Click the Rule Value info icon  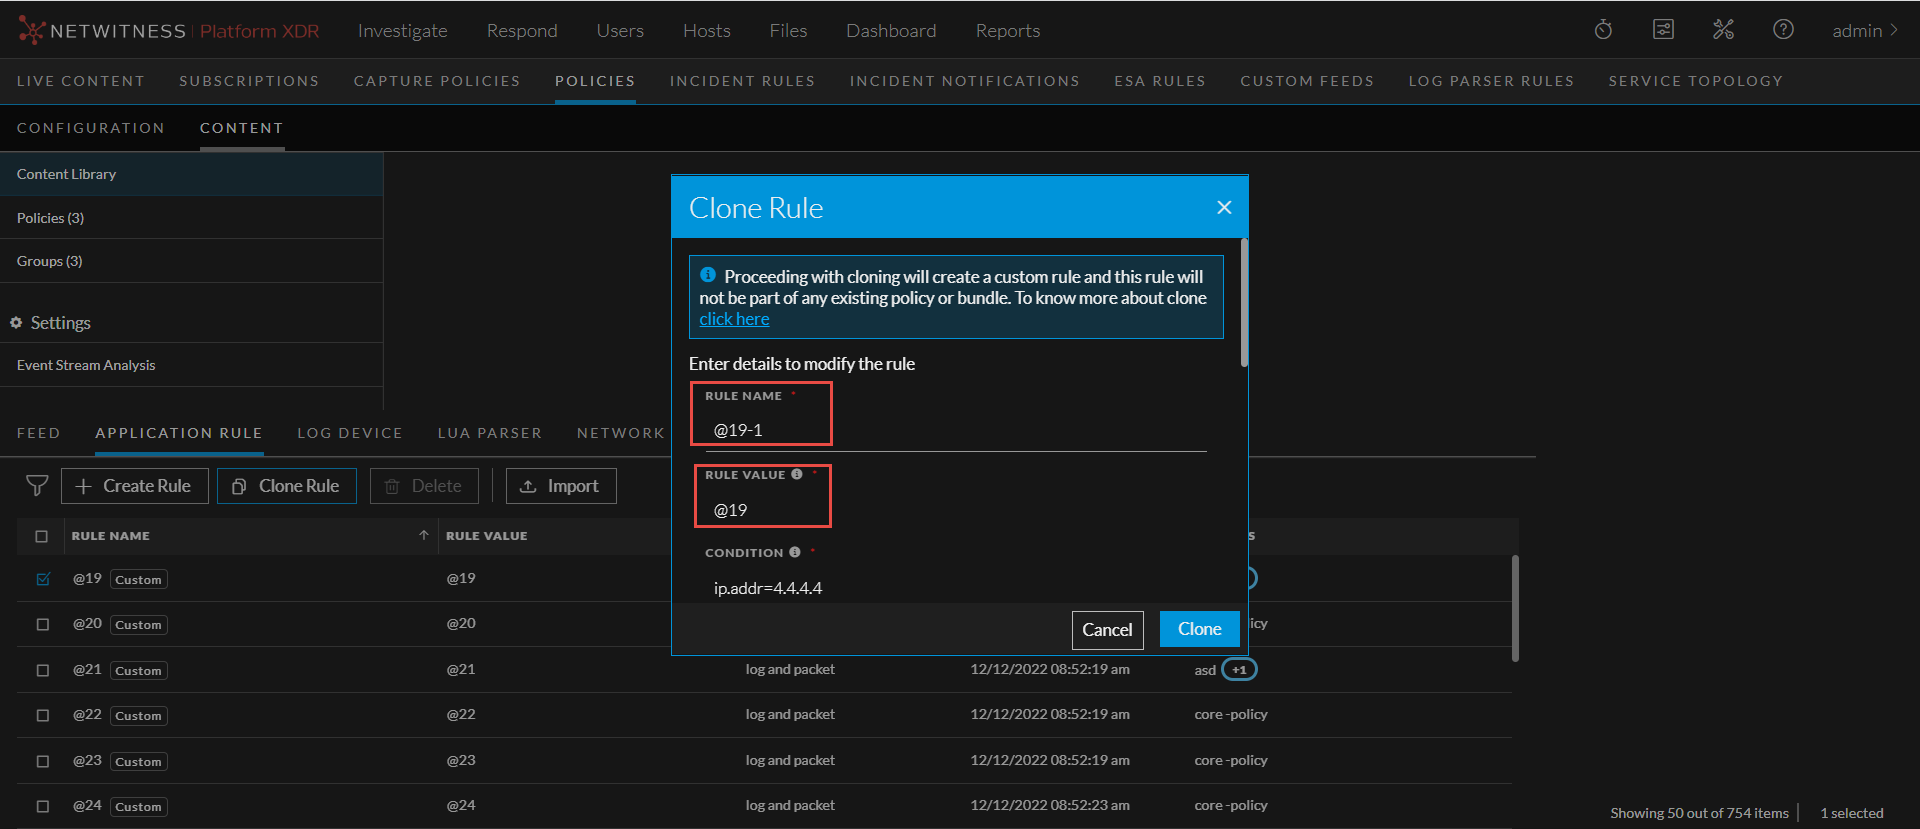pyautogui.click(x=797, y=474)
